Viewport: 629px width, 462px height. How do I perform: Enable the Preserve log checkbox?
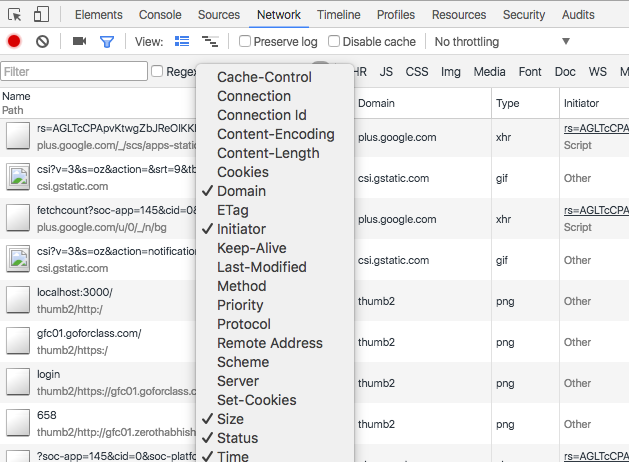pos(245,41)
